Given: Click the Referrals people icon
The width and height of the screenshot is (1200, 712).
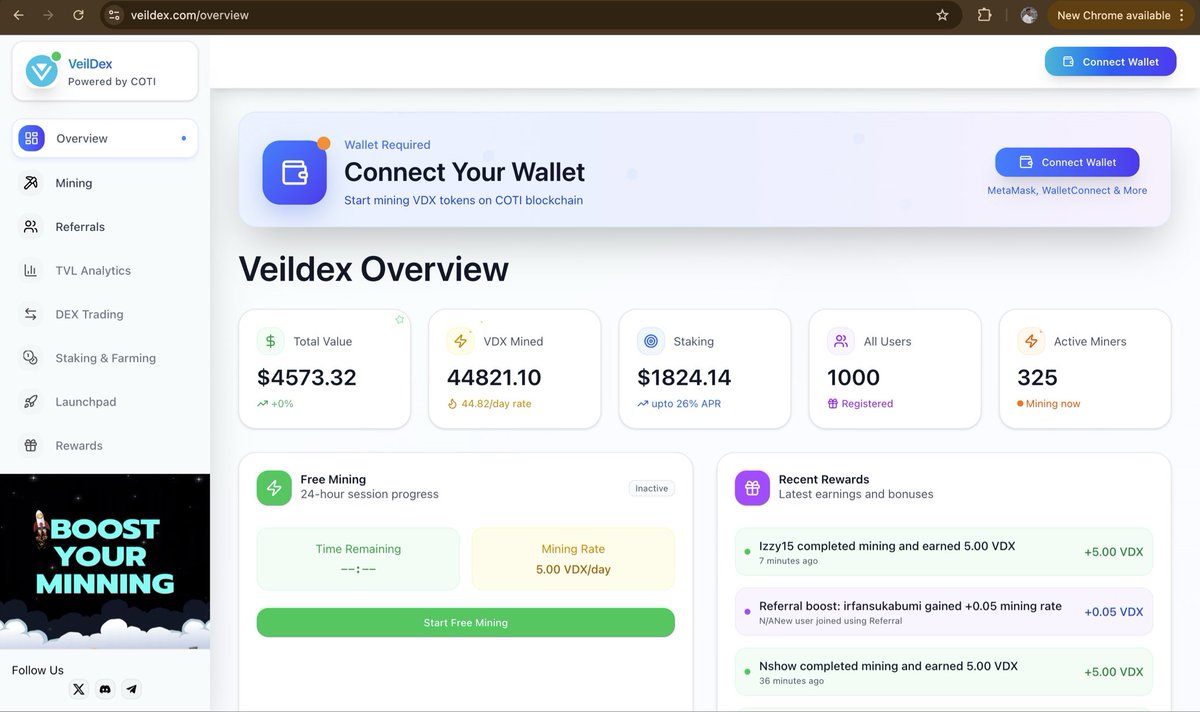Looking at the screenshot, I should (31, 227).
